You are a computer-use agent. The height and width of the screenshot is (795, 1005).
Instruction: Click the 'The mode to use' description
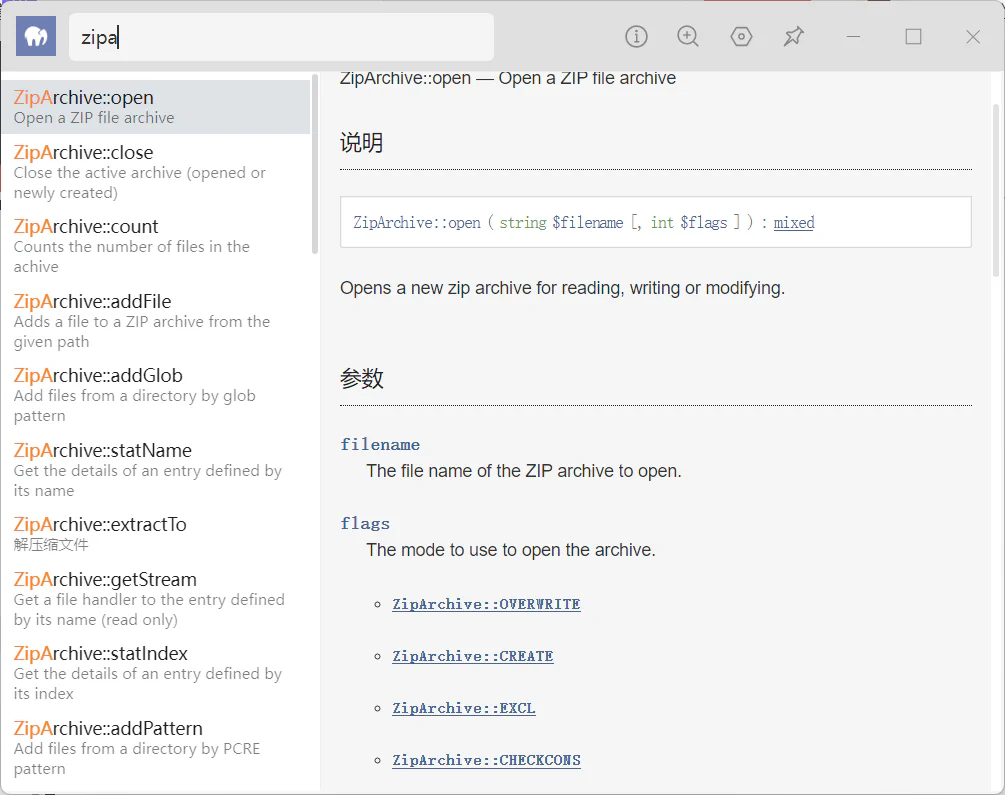(x=511, y=549)
